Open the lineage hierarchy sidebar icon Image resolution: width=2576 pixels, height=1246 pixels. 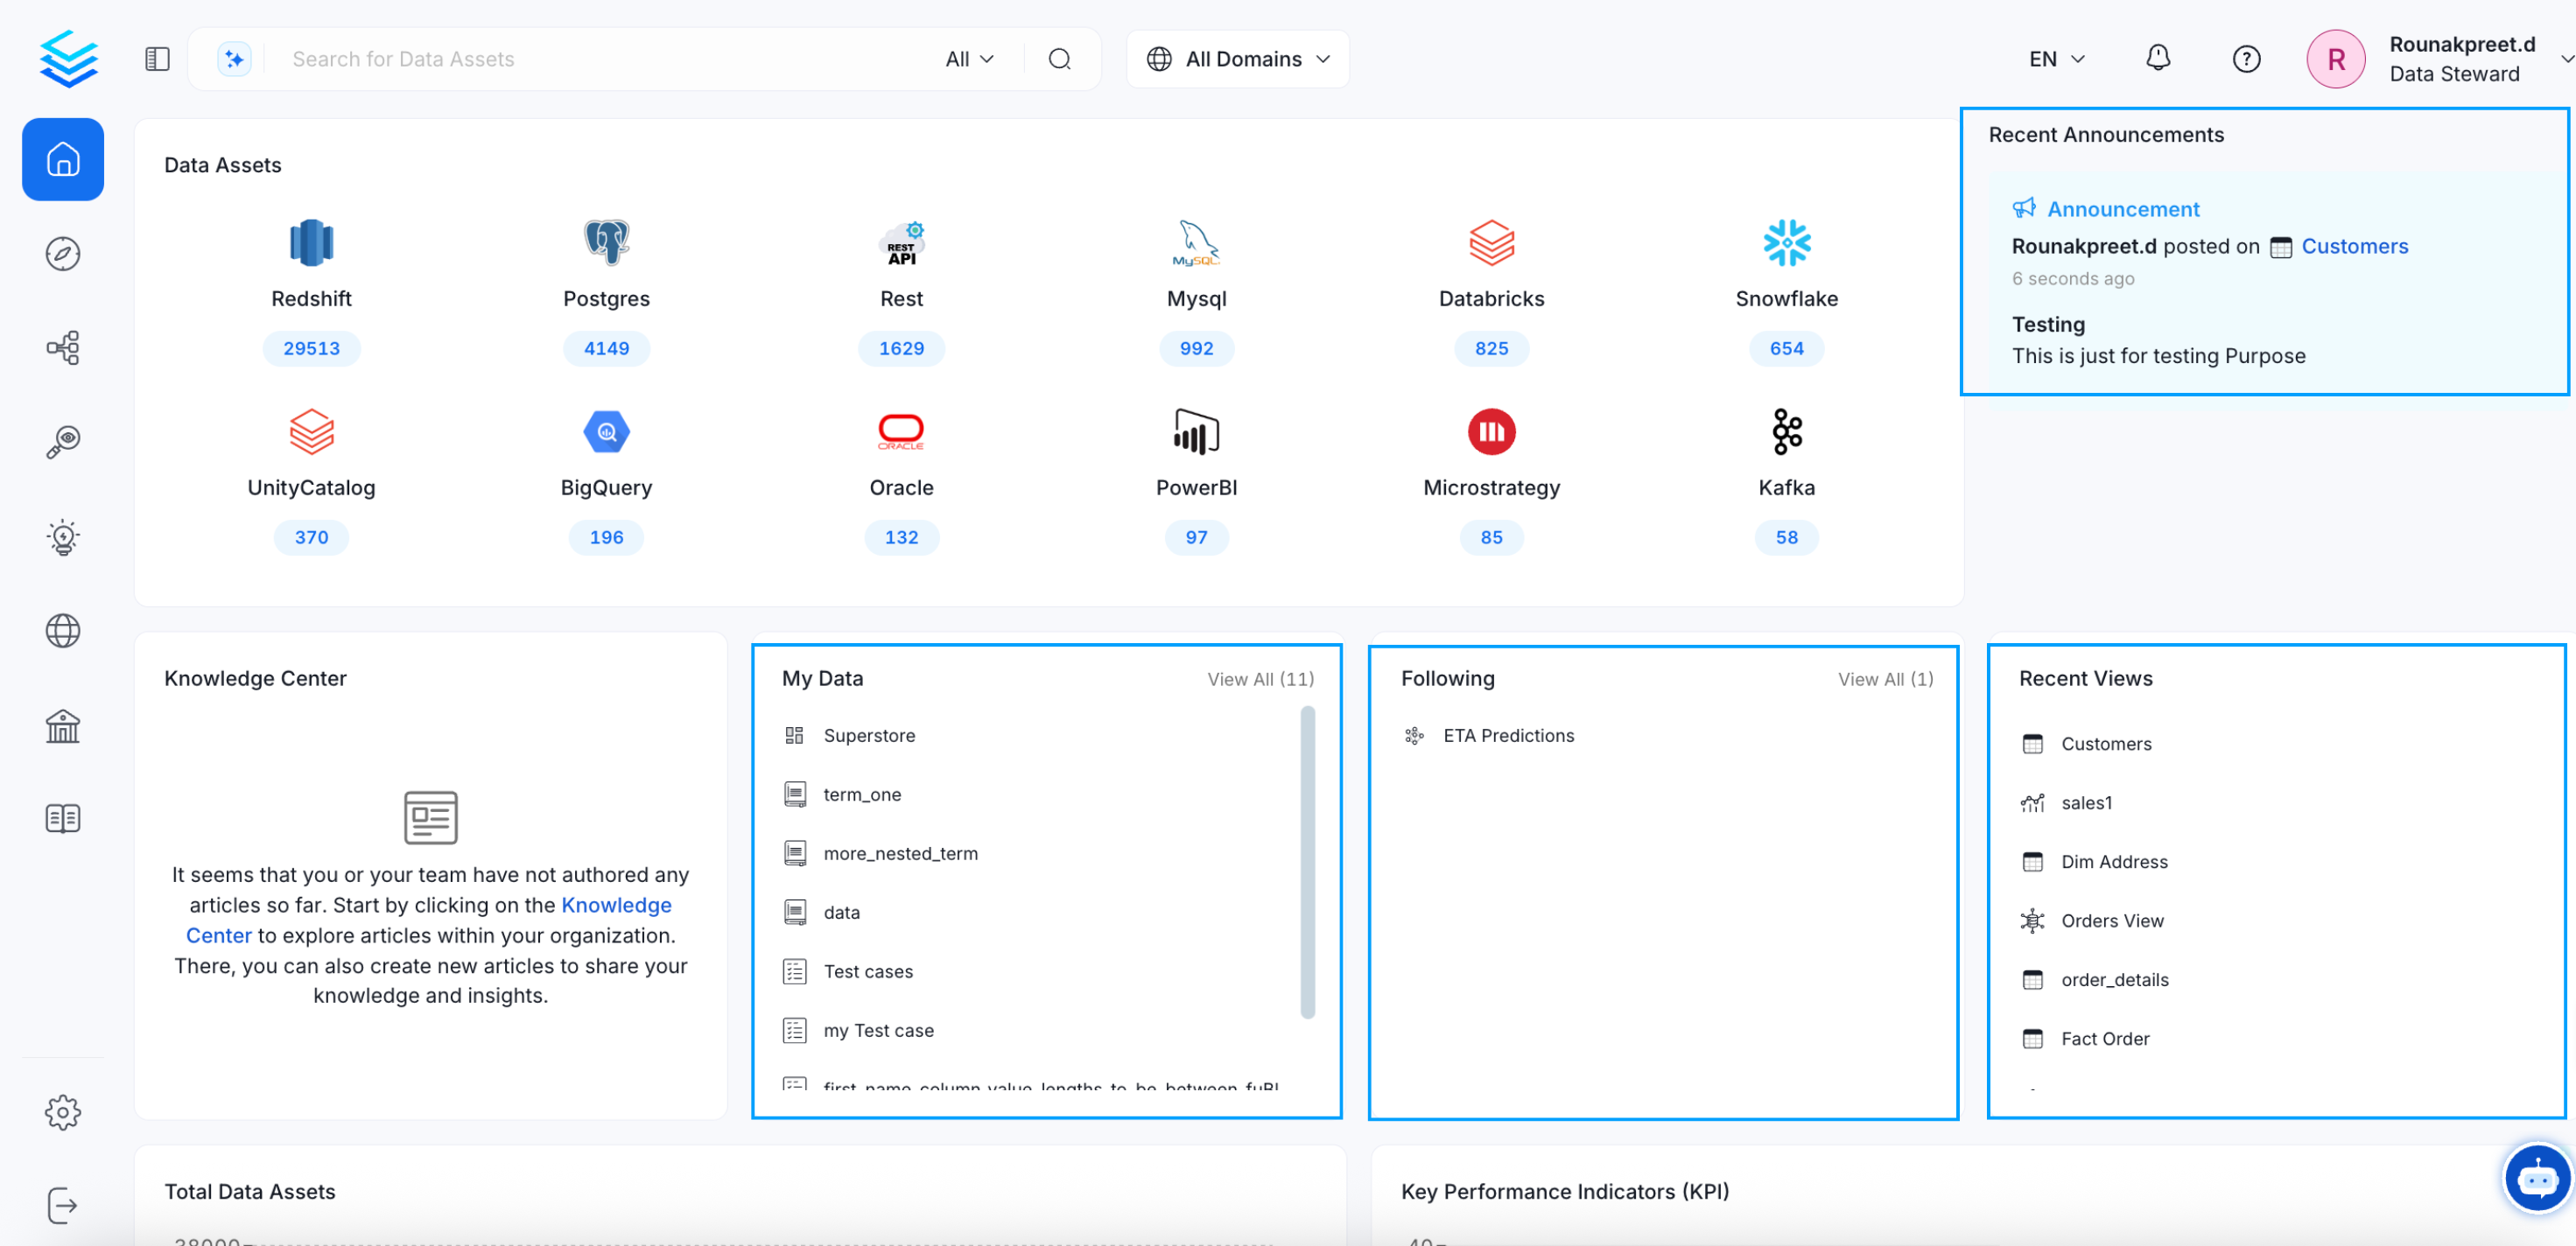tap(63, 348)
